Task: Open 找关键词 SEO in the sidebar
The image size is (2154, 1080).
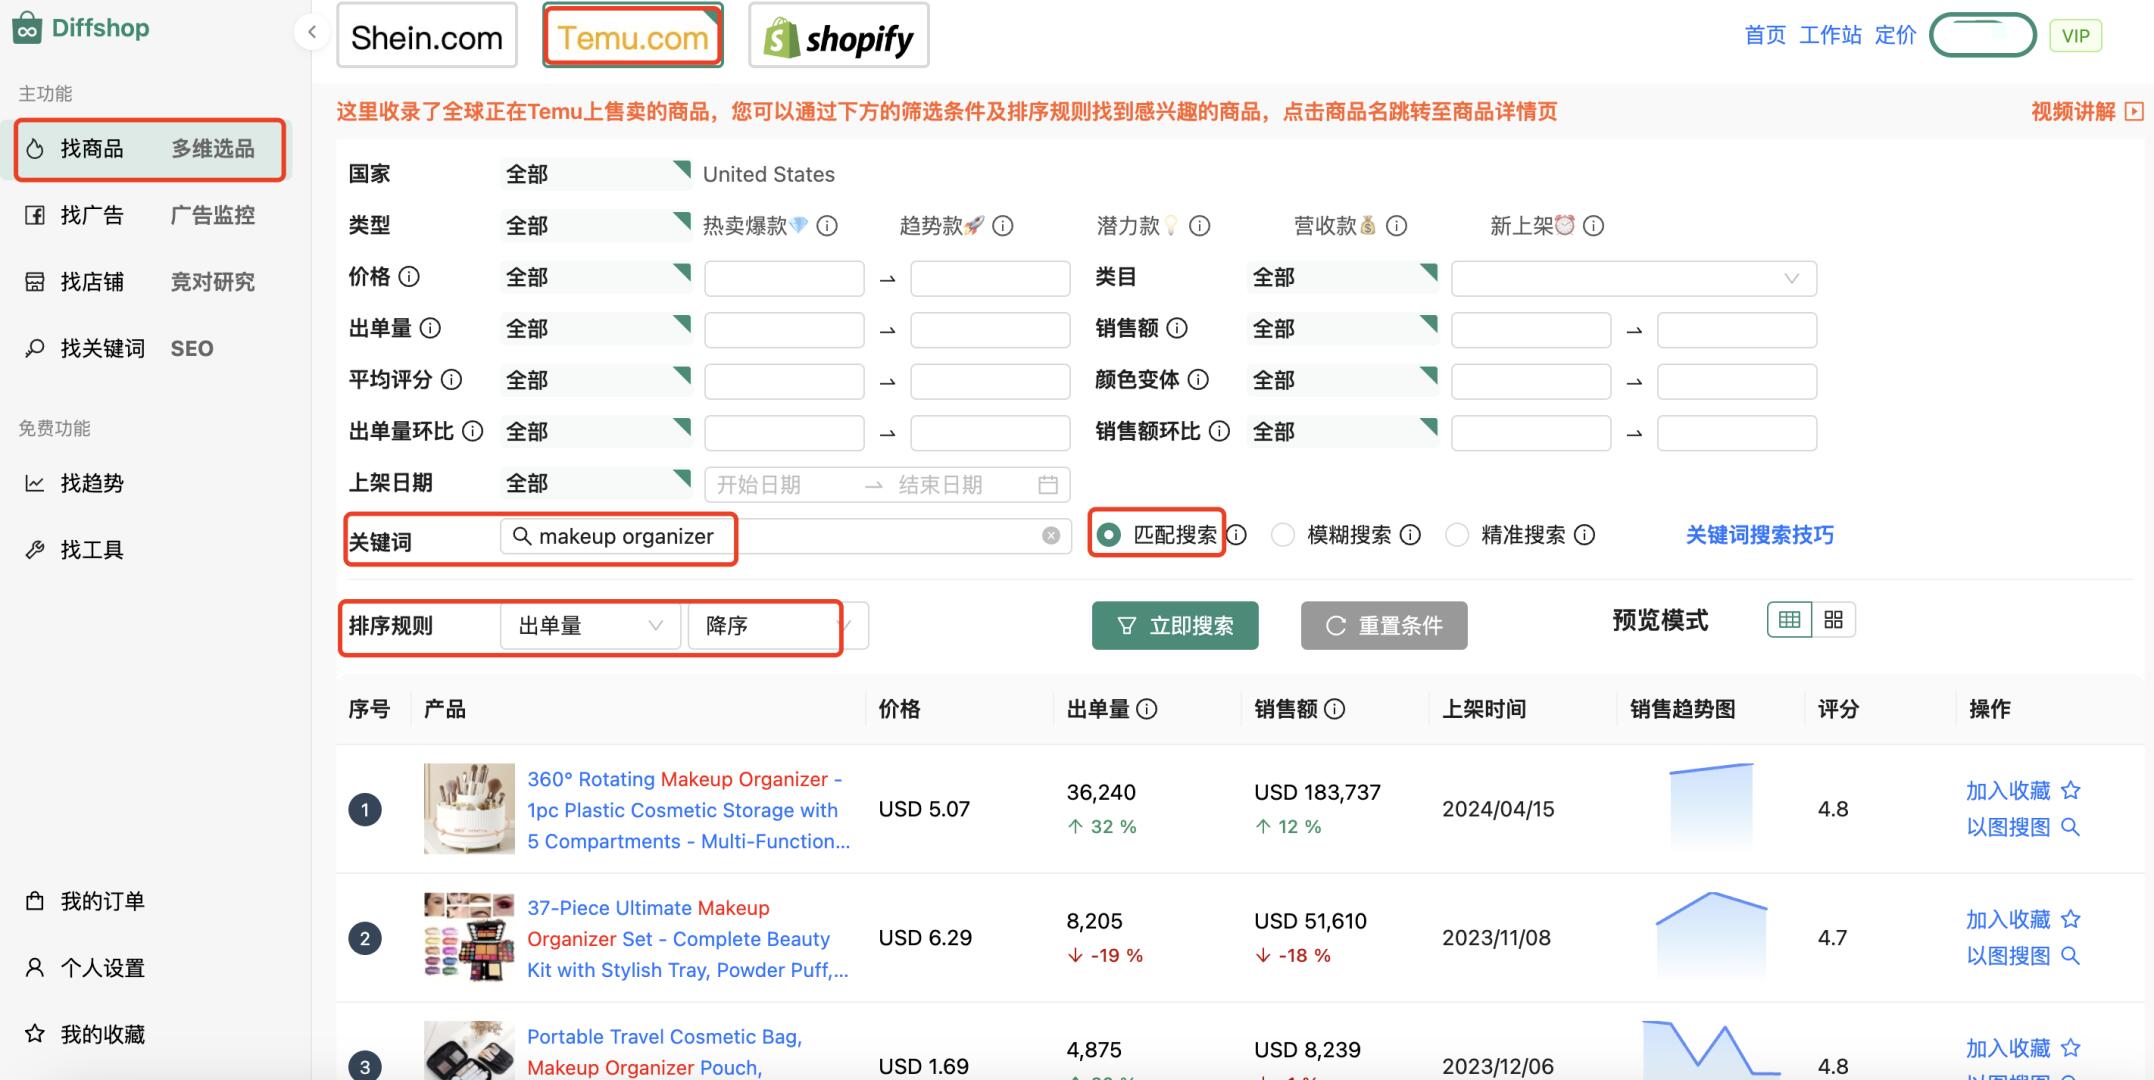Action: (150, 348)
